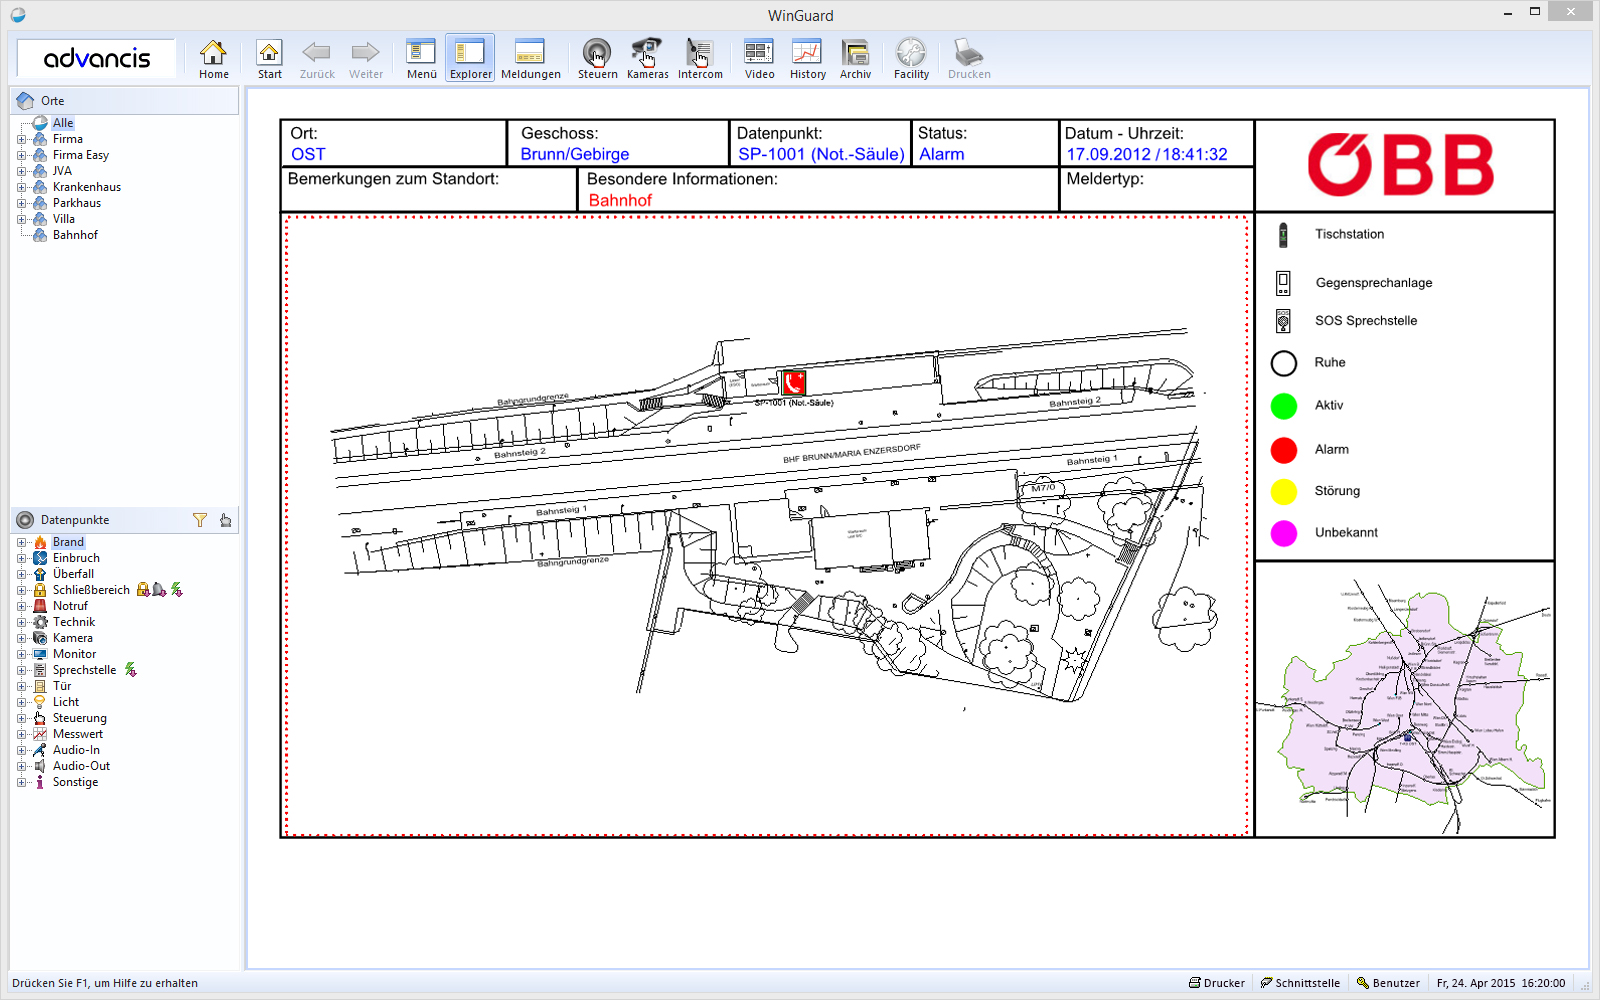Viewport: 1600px width, 1000px height.
Task: Click the Brunn/Gebirge floor value
Action: pos(575,154)
